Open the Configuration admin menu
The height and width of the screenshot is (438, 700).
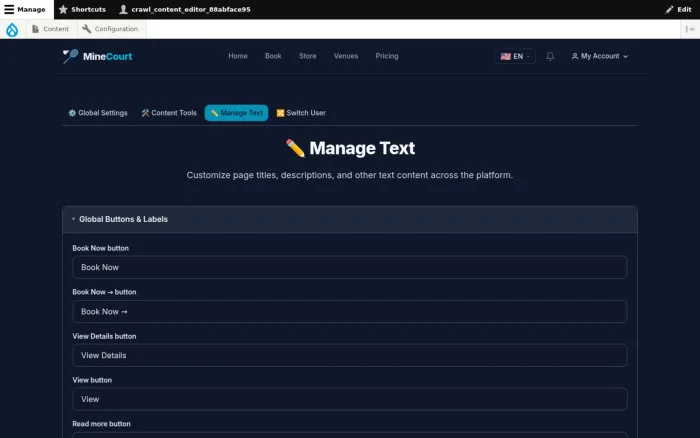110,29
